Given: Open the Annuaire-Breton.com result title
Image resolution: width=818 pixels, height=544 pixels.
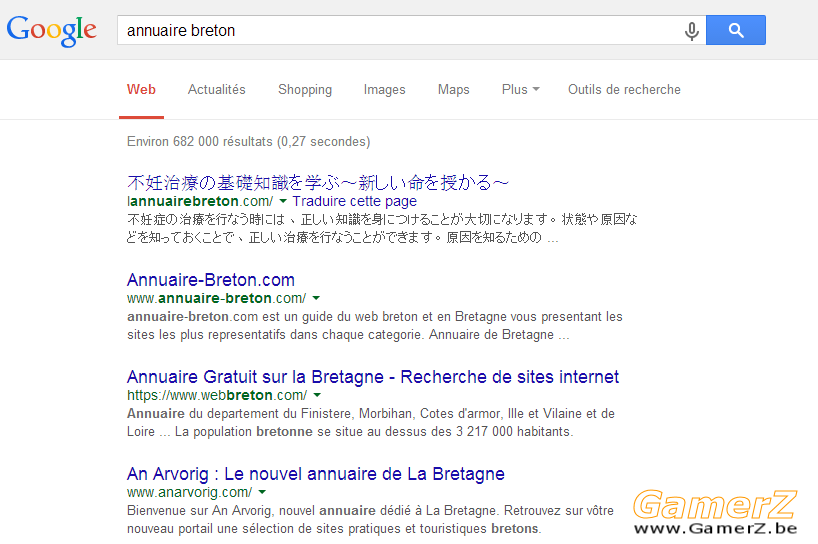Looking at the screenshot, I should tap(211, 280).
